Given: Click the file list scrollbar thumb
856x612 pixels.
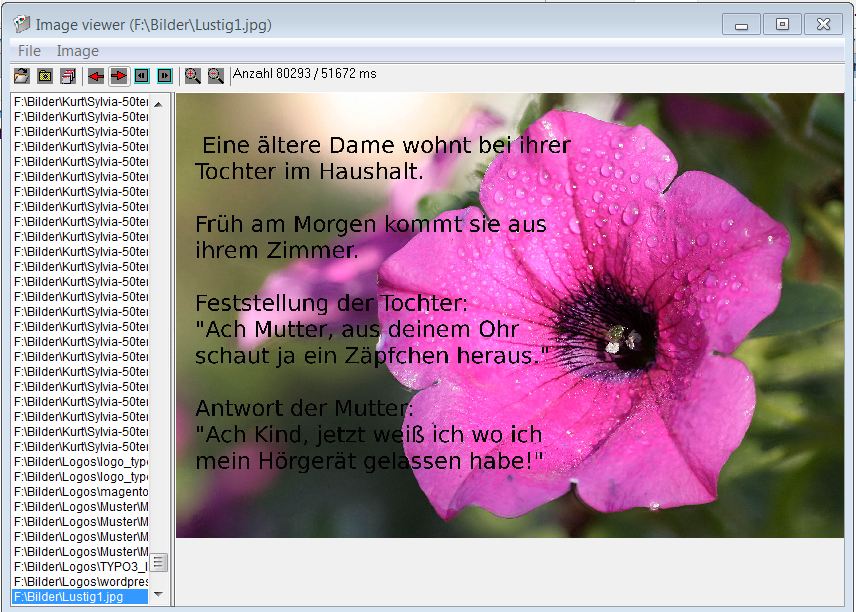Looking at the screenshot, I should [158, 563].
